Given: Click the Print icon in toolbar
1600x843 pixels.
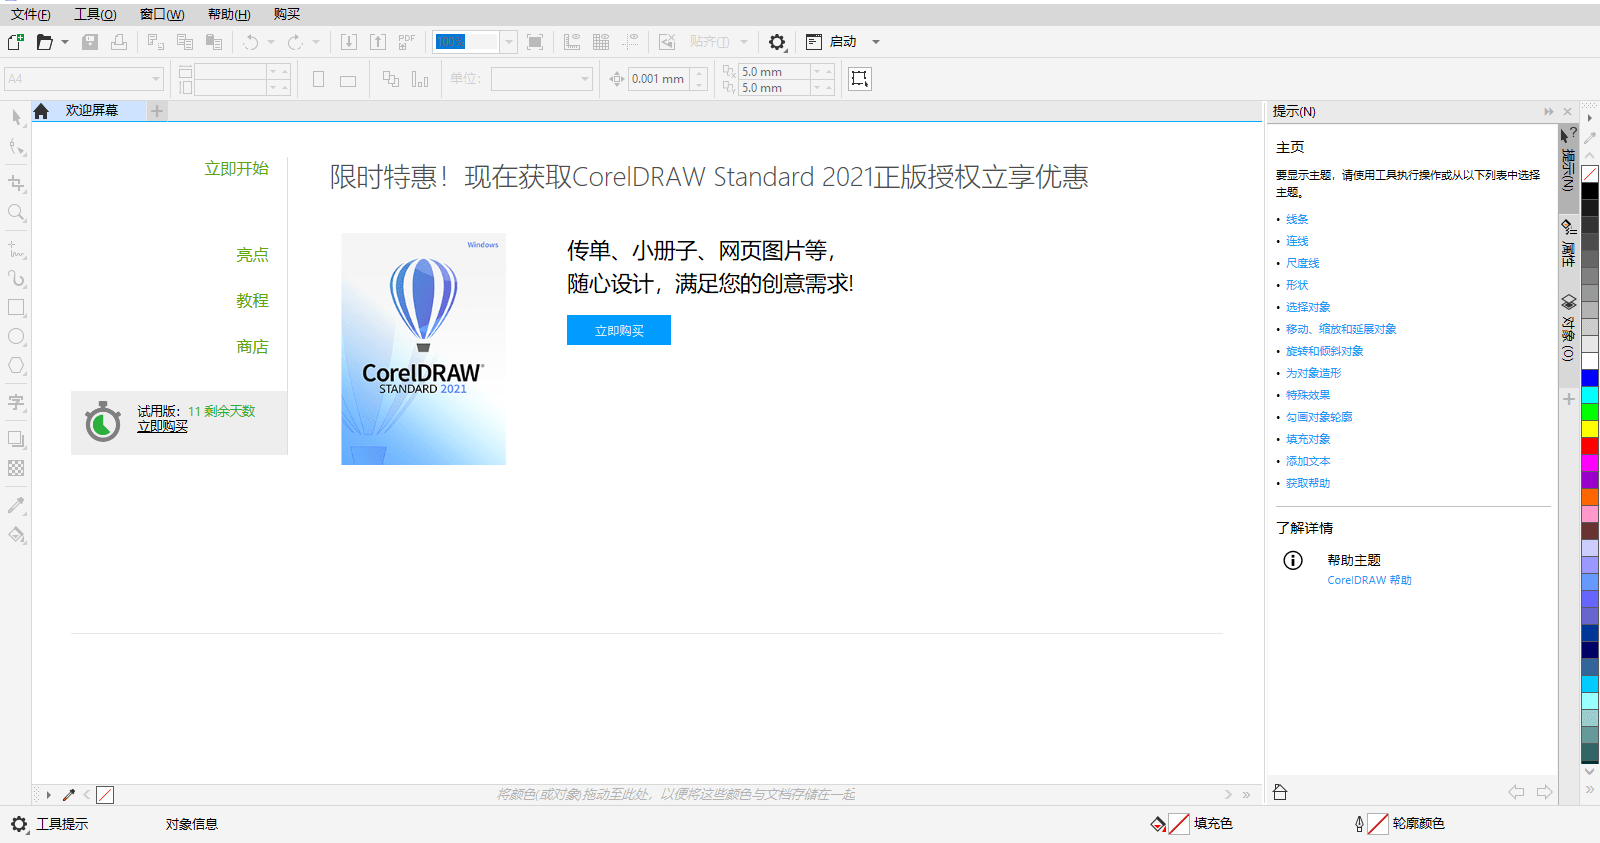Looking at the screenshot, I should pyautogui.click(x=119, y=42).
